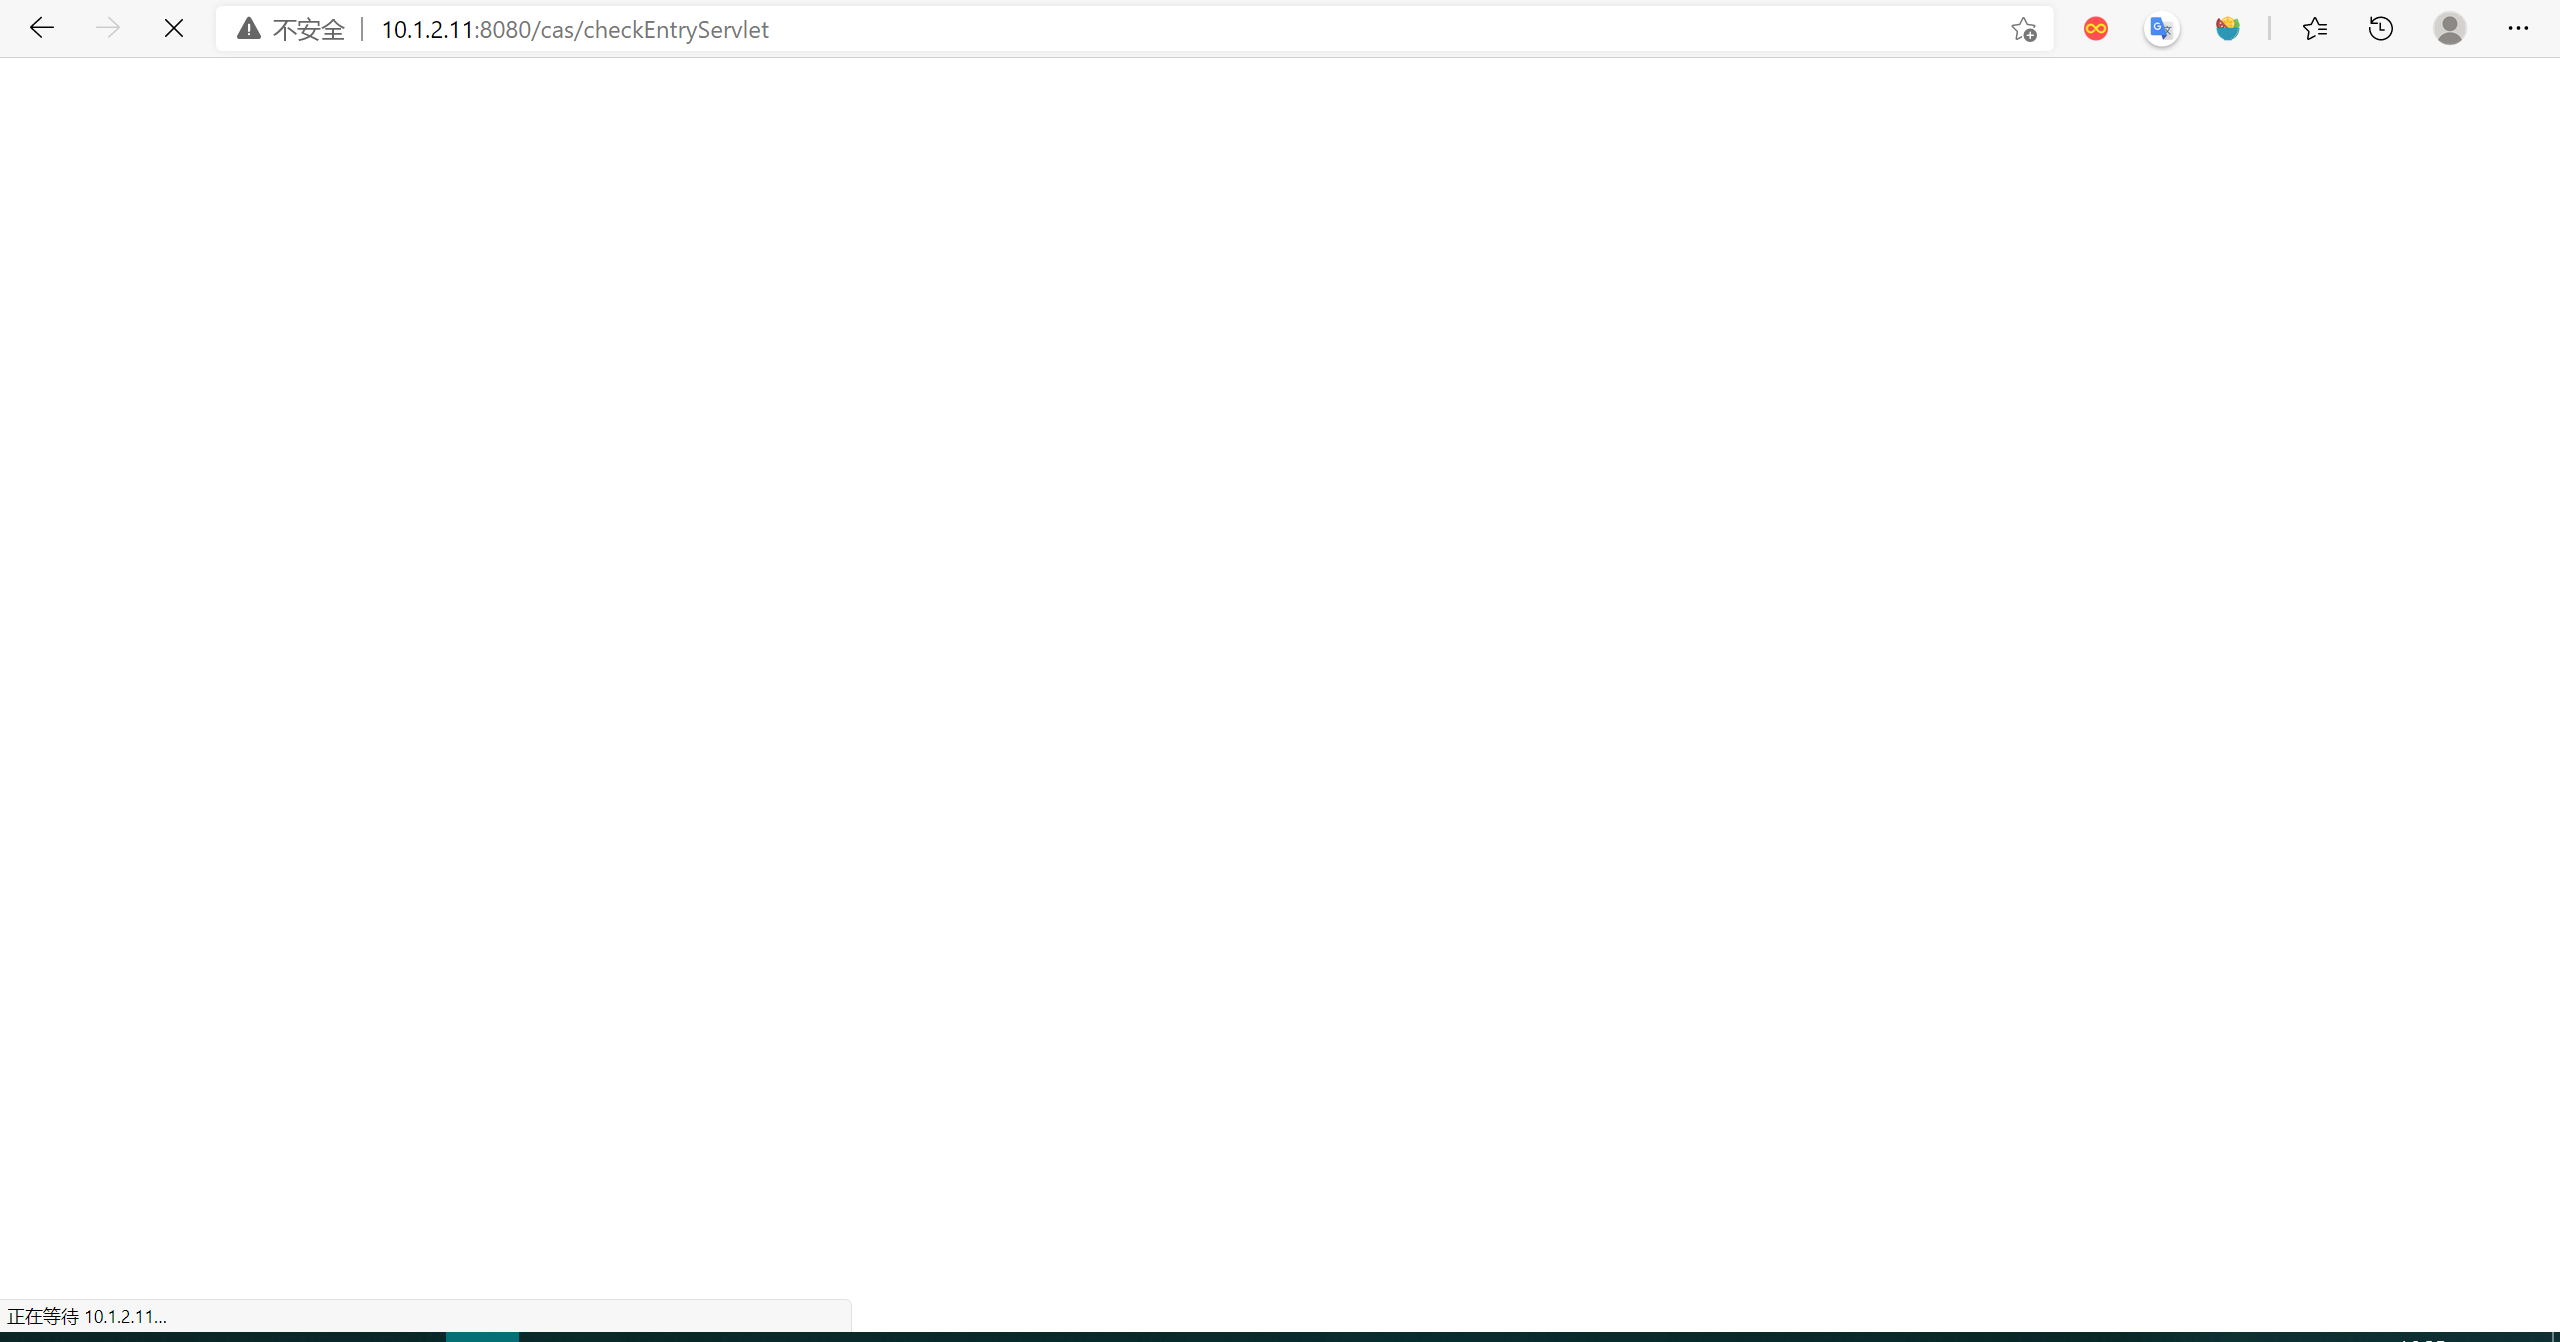Click the 正在等待 10.1.2.11 status text
This screenshot has height=1342, width=2560.
point(87,1316)
